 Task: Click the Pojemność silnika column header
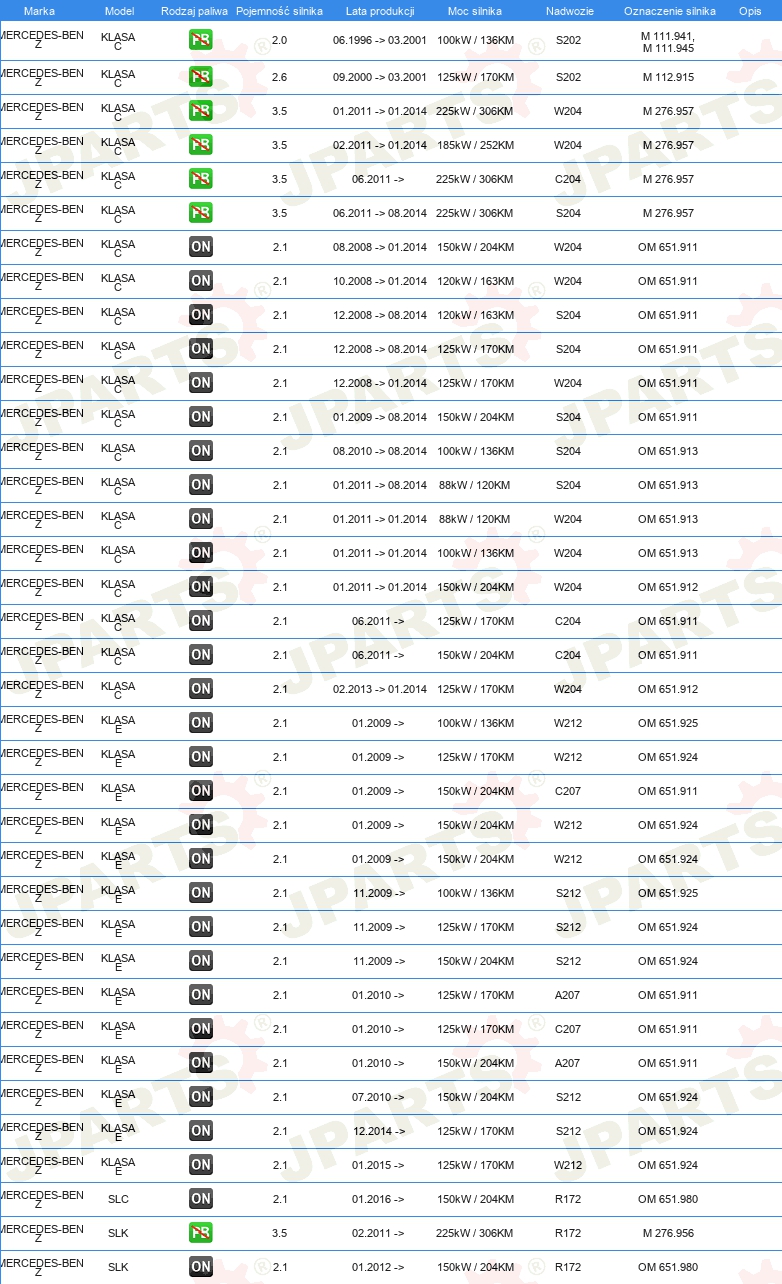click(279, 11)
